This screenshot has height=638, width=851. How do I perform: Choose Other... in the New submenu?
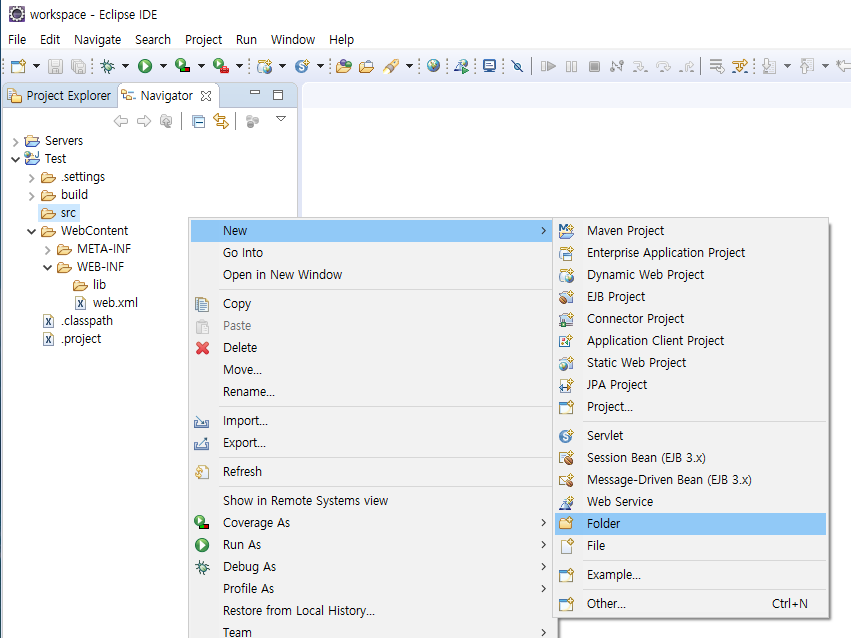(x=690, y=604)
